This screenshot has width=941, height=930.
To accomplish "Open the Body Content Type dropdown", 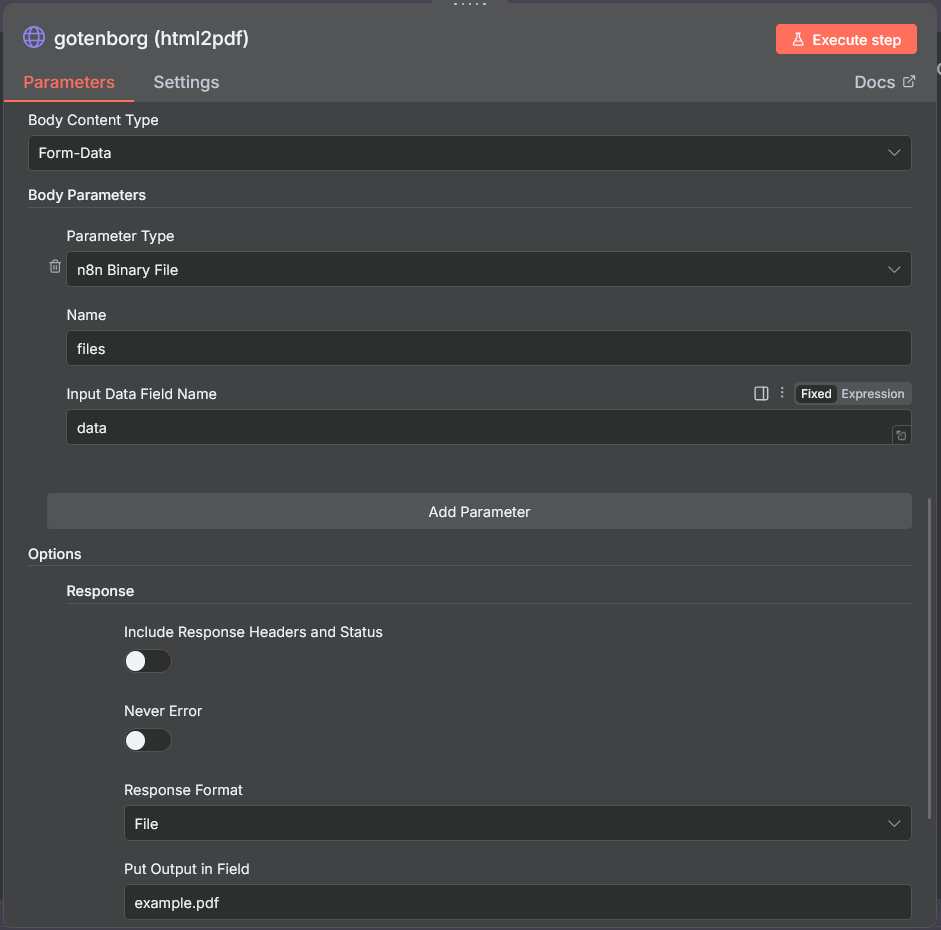I will pyautogui.click(x=469, y=153).
